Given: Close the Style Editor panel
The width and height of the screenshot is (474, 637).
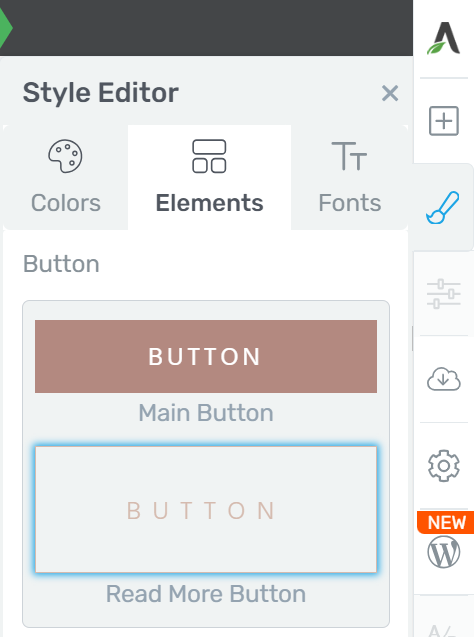Looking at the screenshot, I should (x=390, y=93).
